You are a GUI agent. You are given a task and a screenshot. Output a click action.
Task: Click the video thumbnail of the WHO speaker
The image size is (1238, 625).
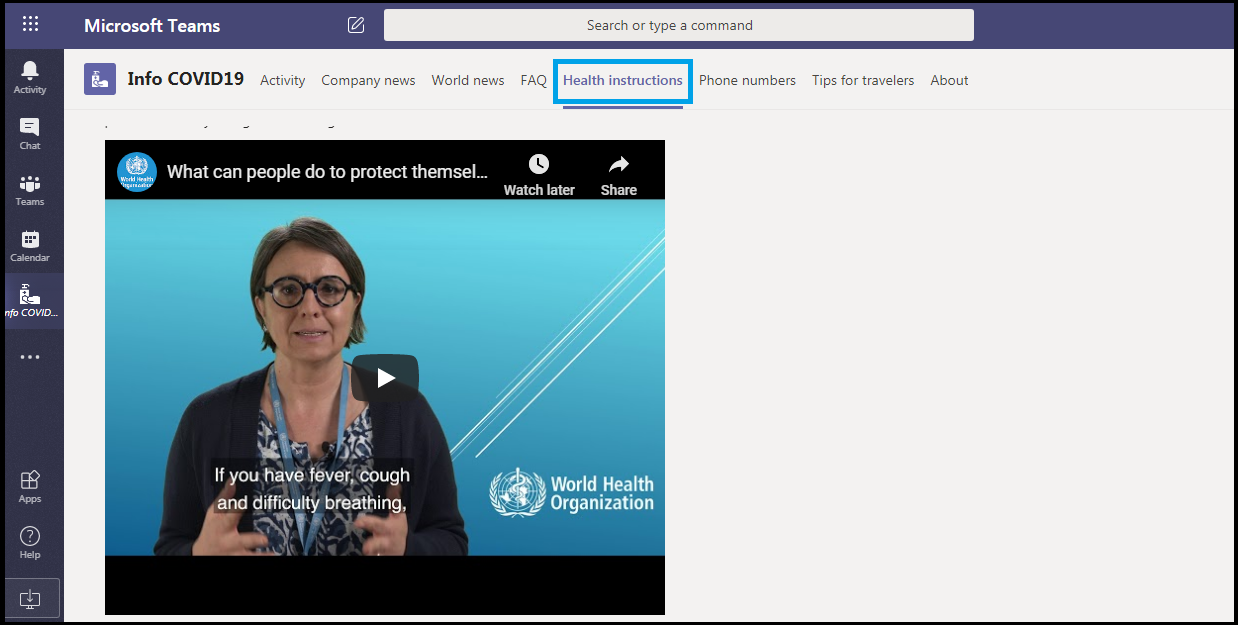tap(385, 377)
